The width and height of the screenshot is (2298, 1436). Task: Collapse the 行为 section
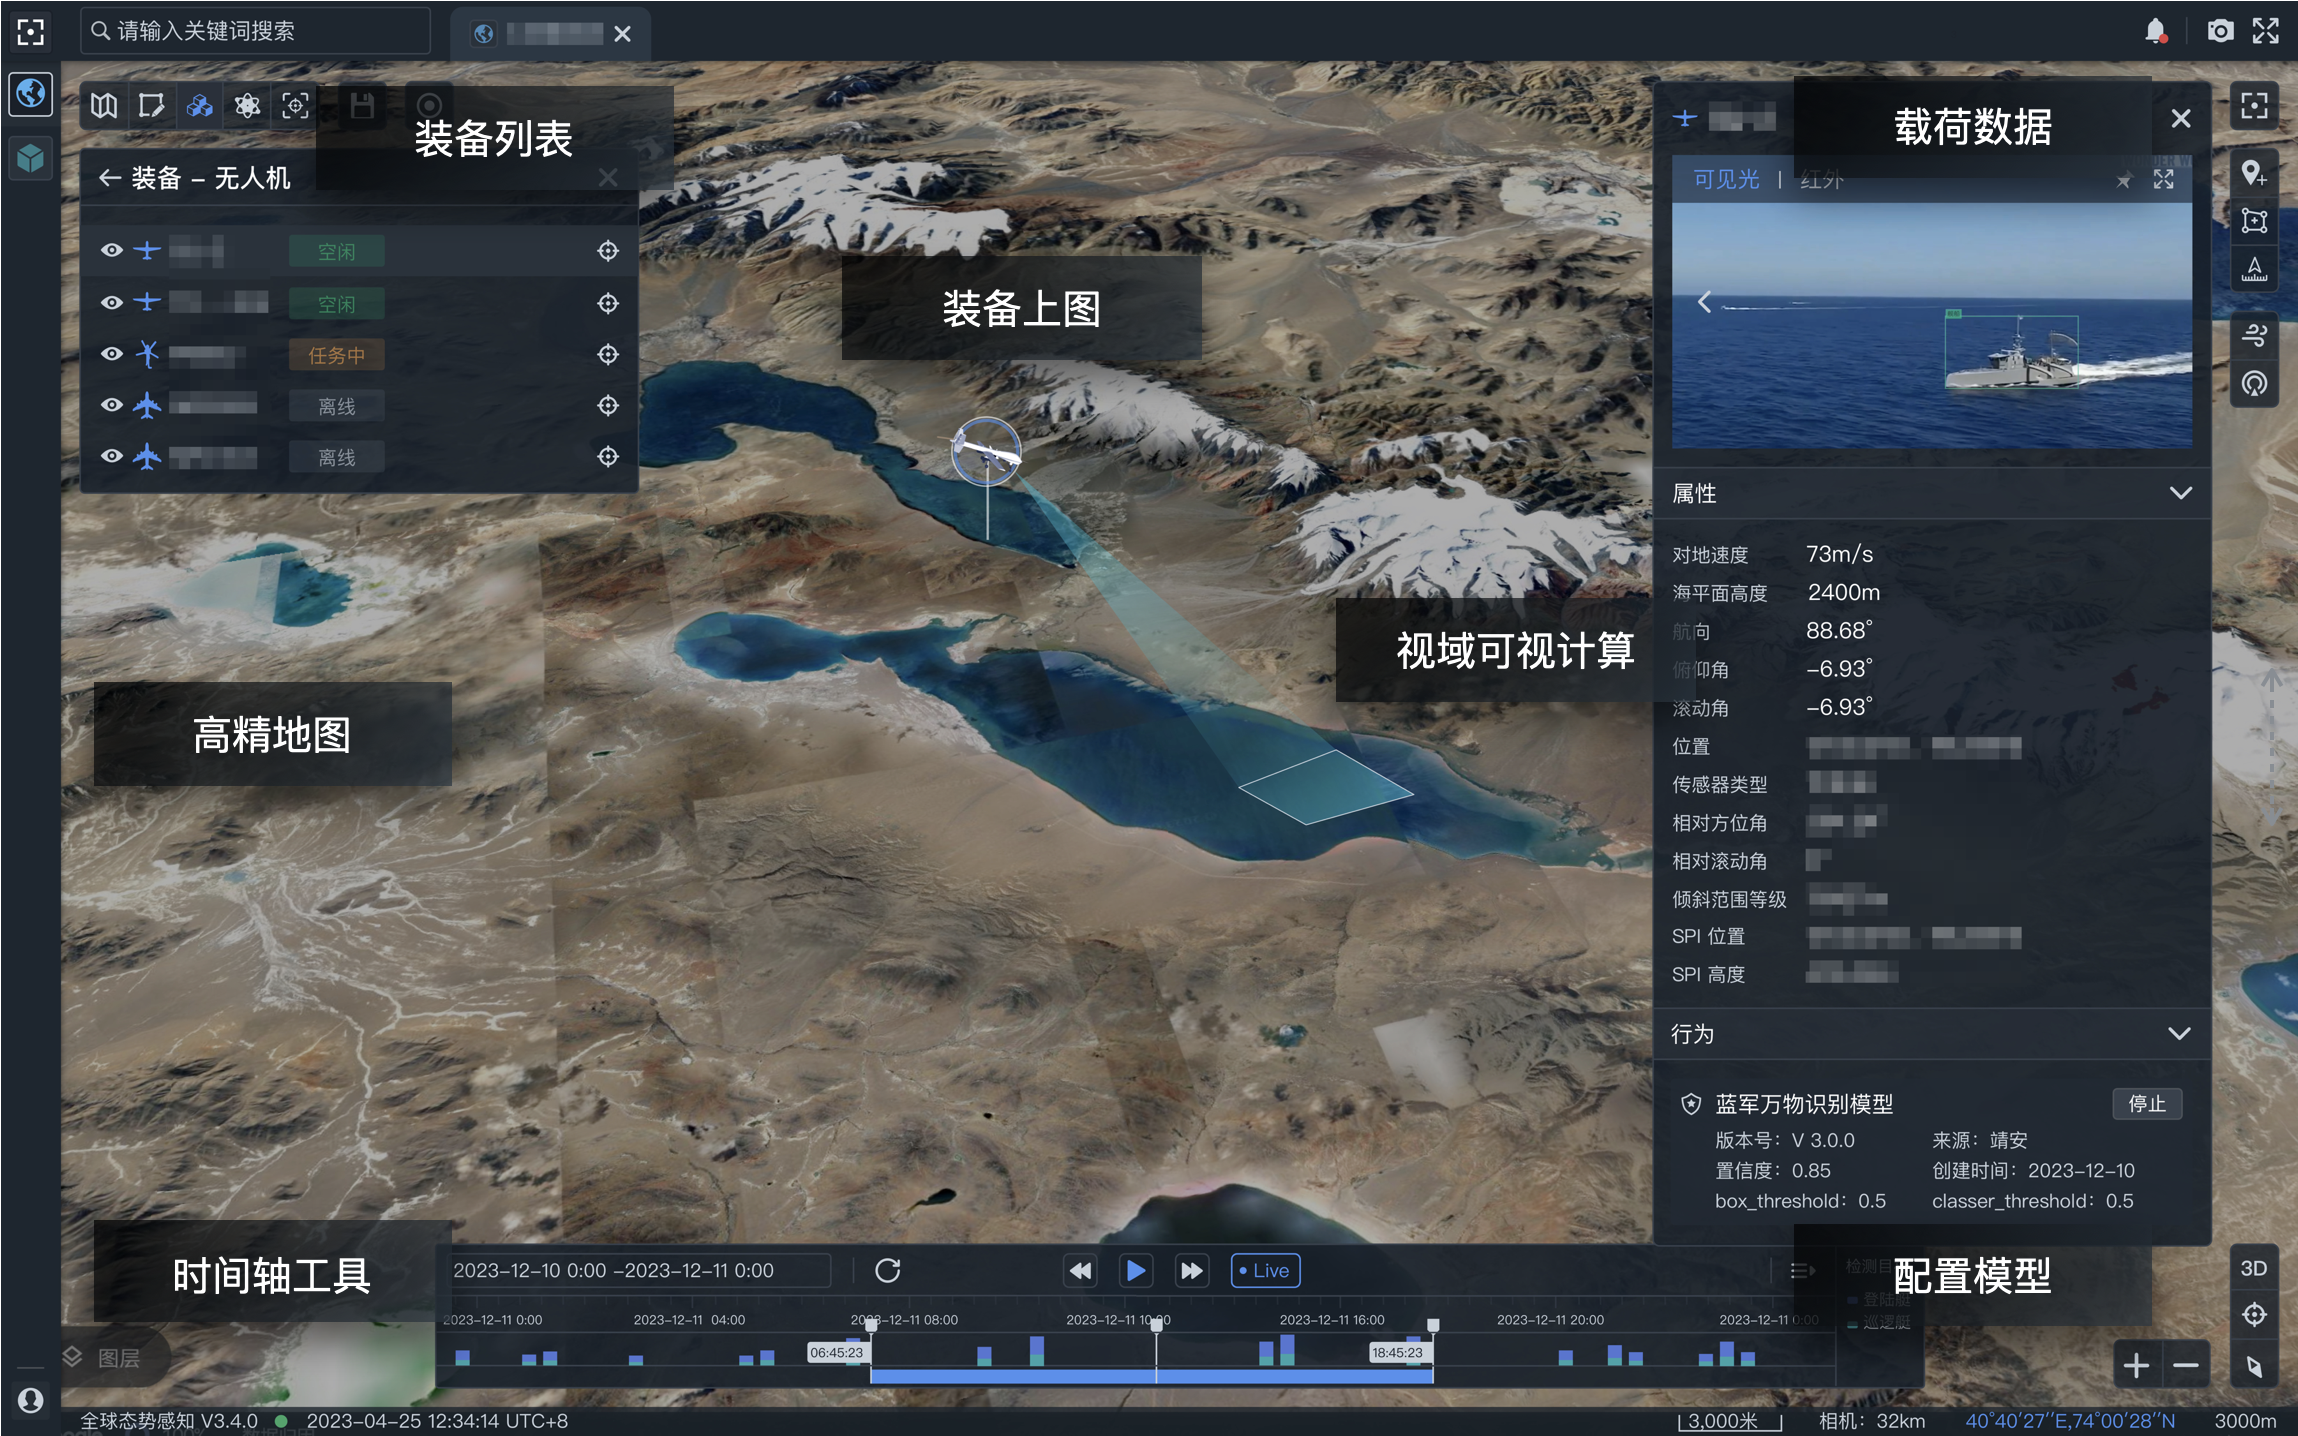coord(2180,1033)
